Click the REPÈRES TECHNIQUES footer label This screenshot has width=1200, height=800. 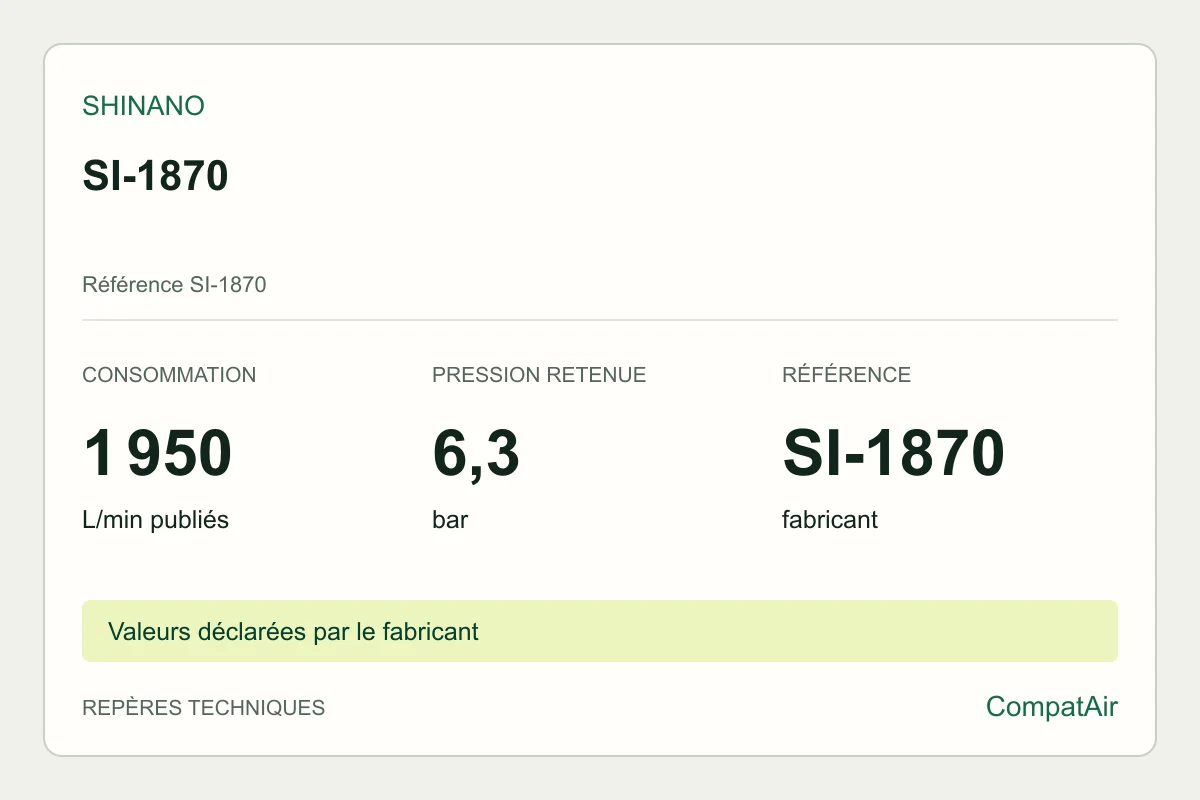[x=203, y=708]
